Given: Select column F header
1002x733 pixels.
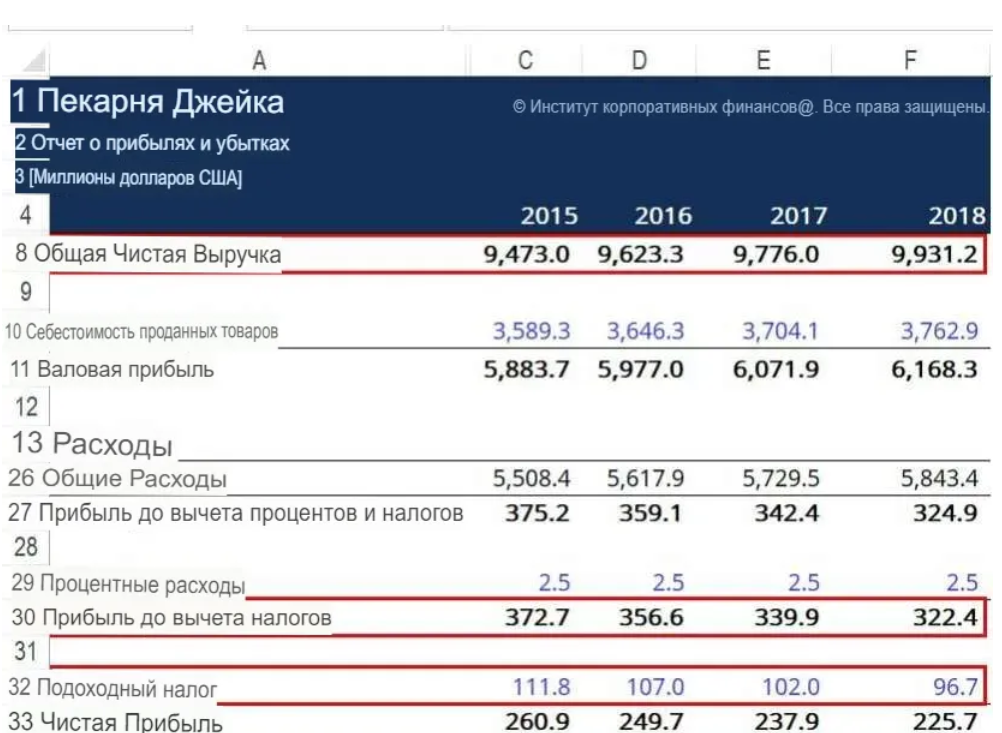Looking at the screenshot, I should (x=910, y=61).
